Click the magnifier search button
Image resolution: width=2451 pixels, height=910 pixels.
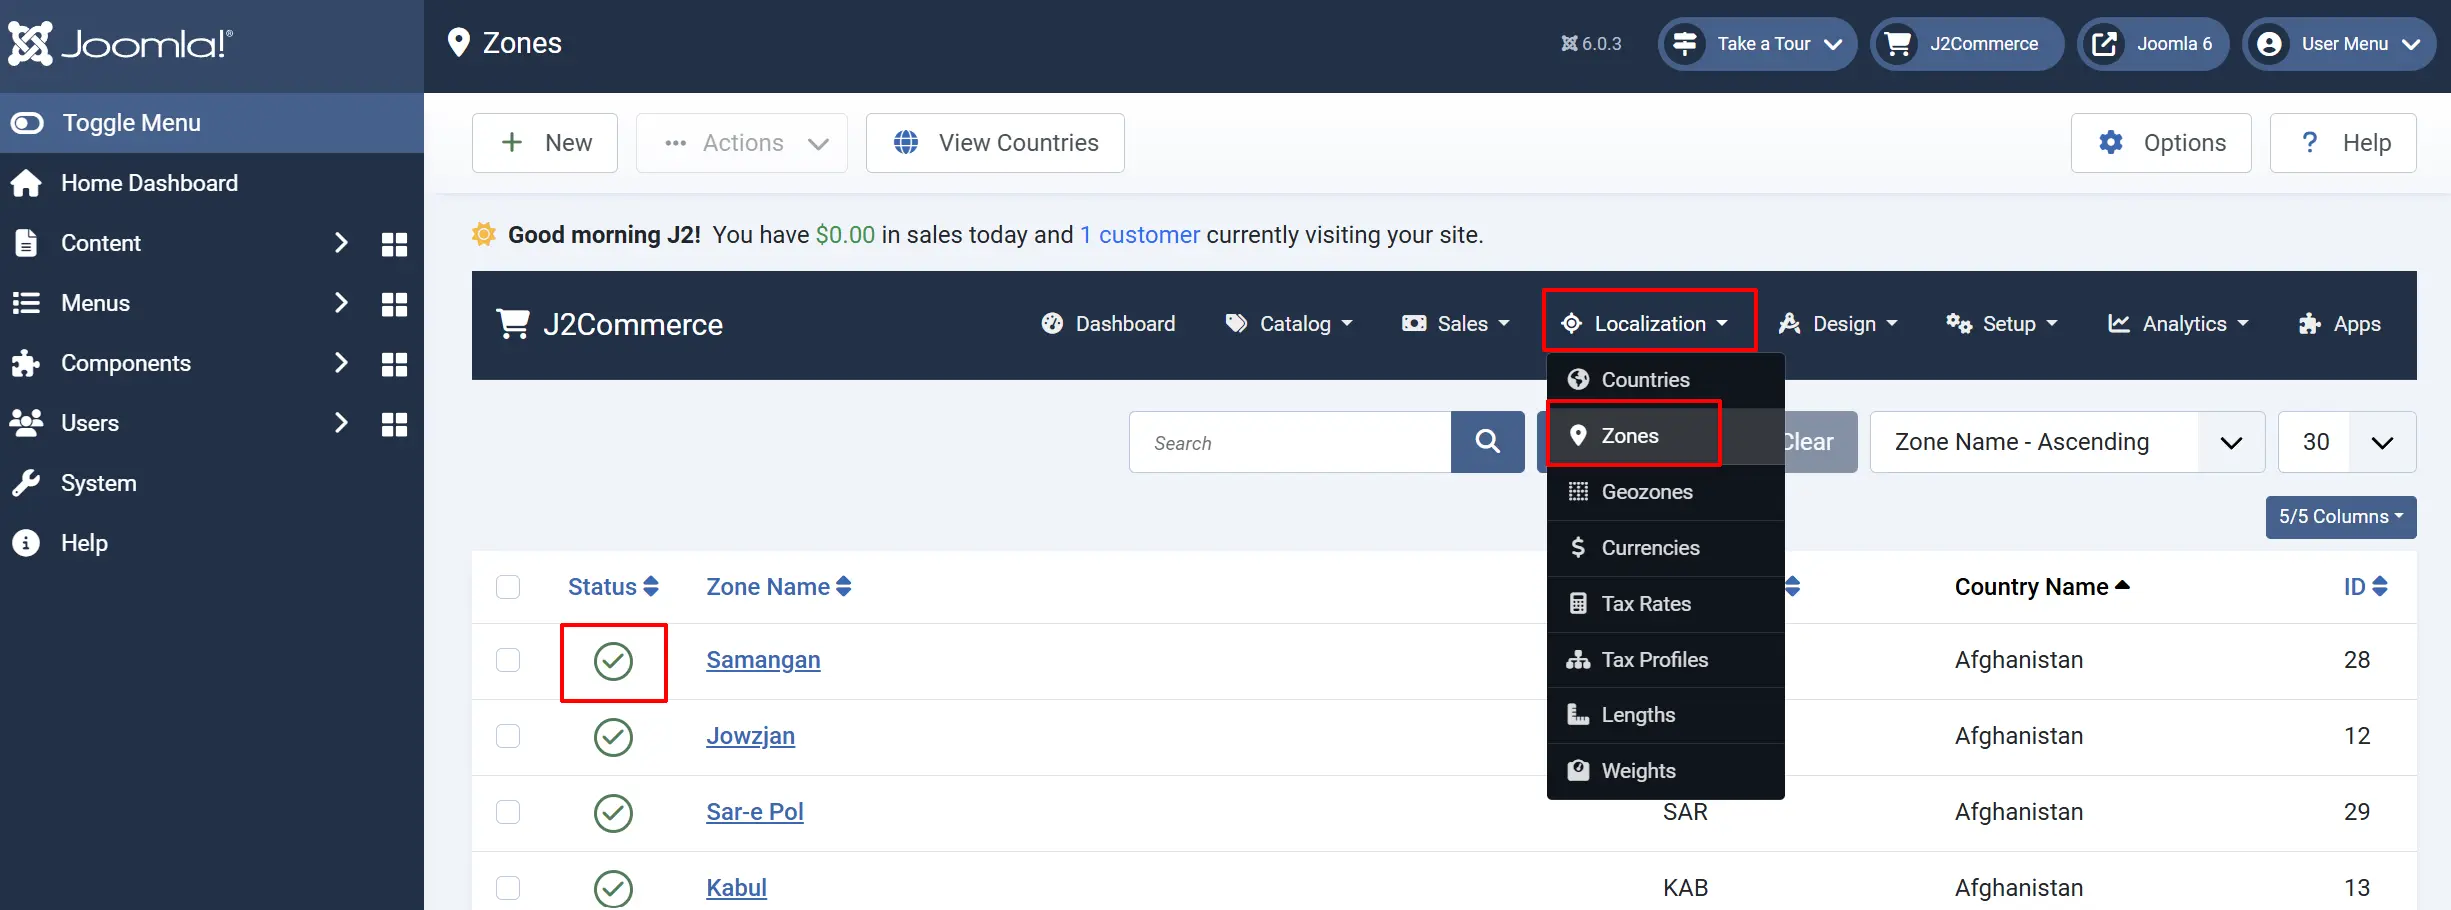coord(1487,442)
